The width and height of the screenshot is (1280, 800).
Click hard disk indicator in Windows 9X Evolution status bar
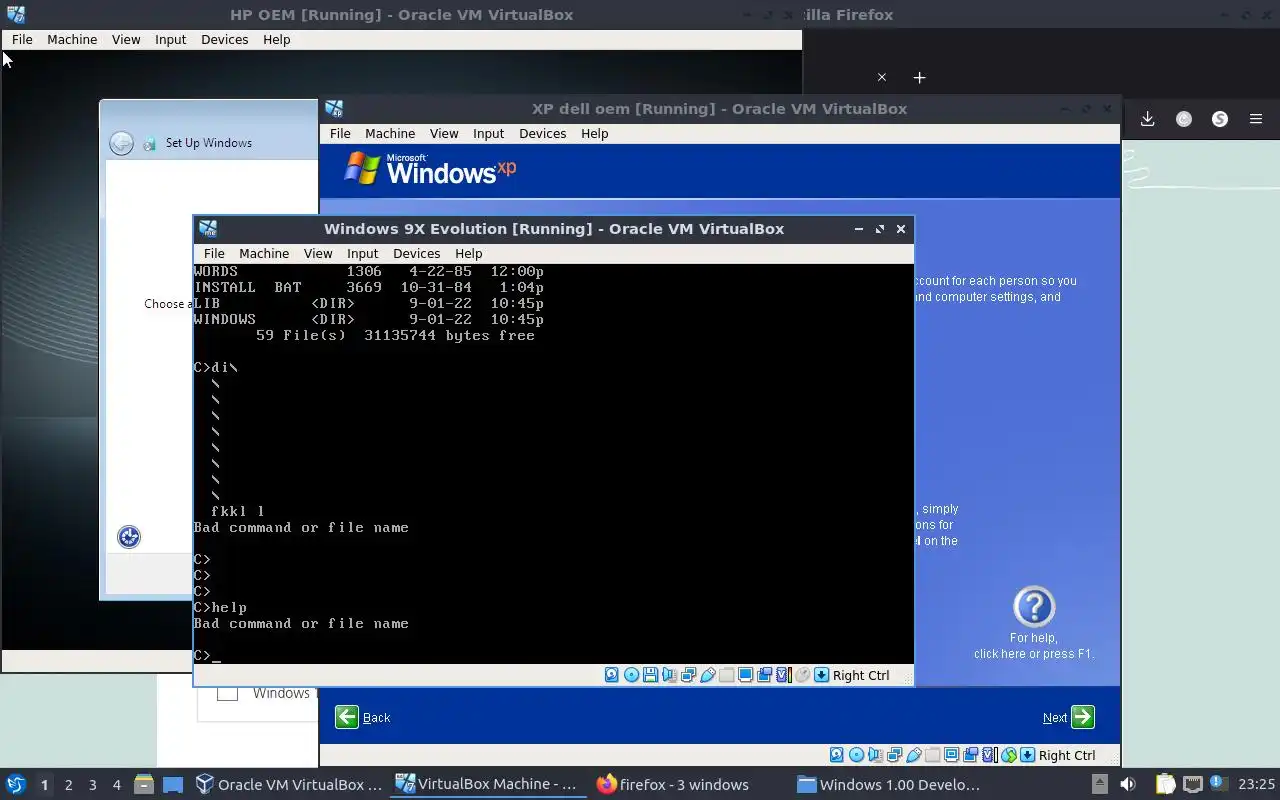[611, 675]
